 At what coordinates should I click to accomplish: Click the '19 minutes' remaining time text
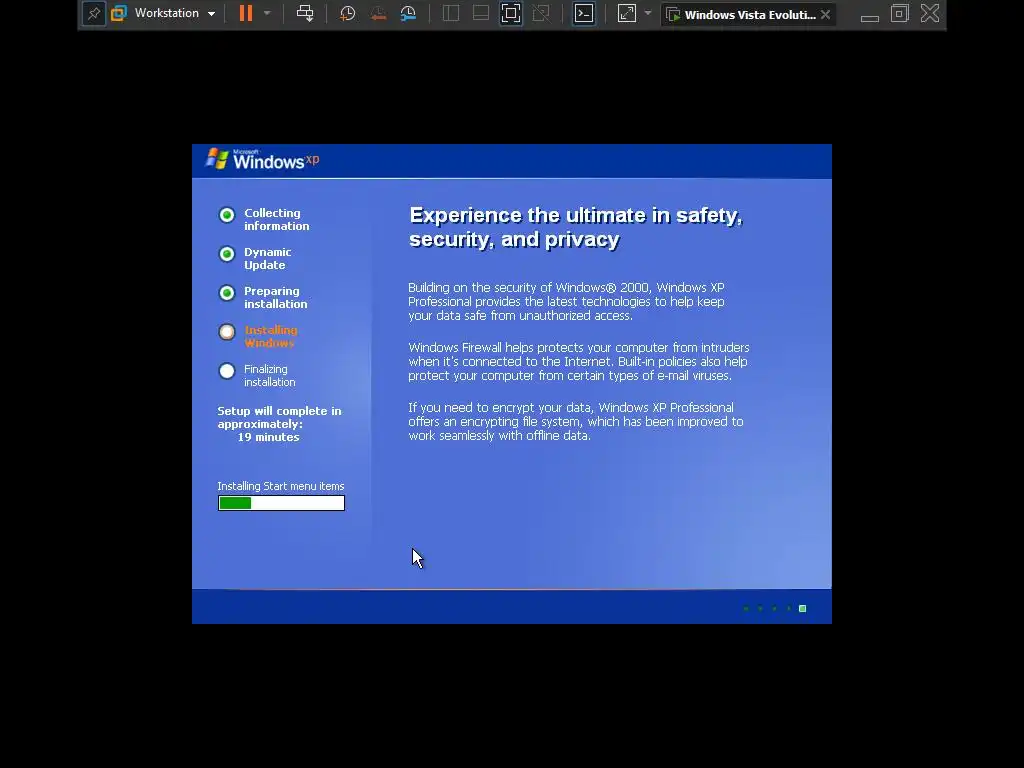(x=268, y=438)
